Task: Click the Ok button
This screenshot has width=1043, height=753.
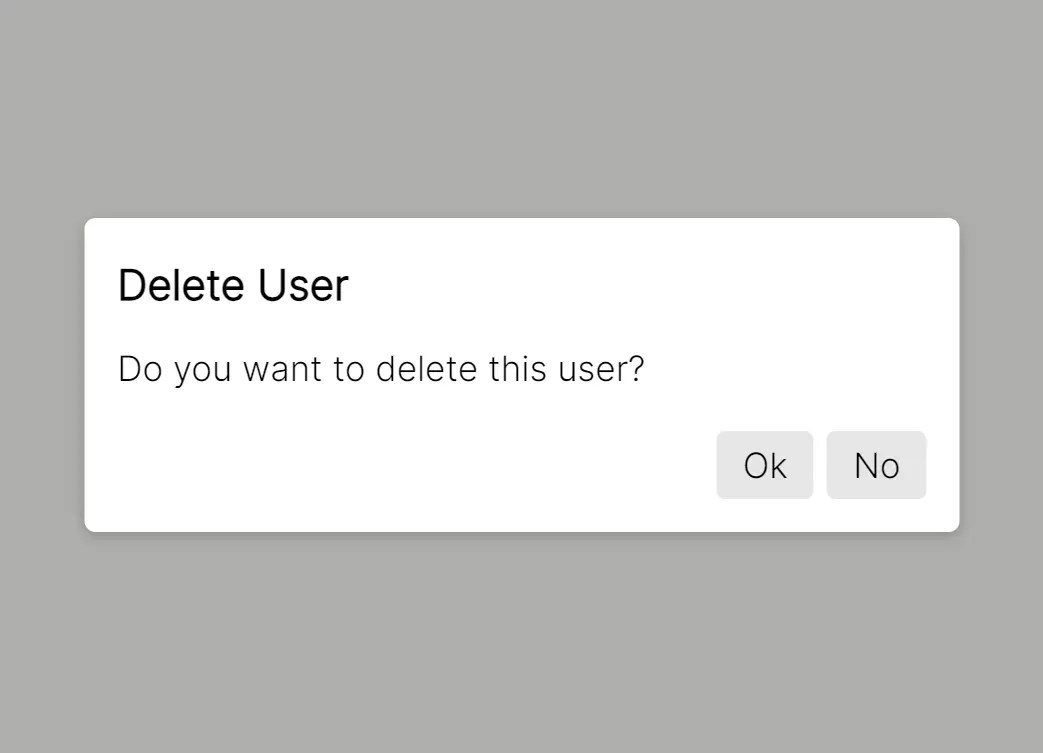Action: point(764,465)
